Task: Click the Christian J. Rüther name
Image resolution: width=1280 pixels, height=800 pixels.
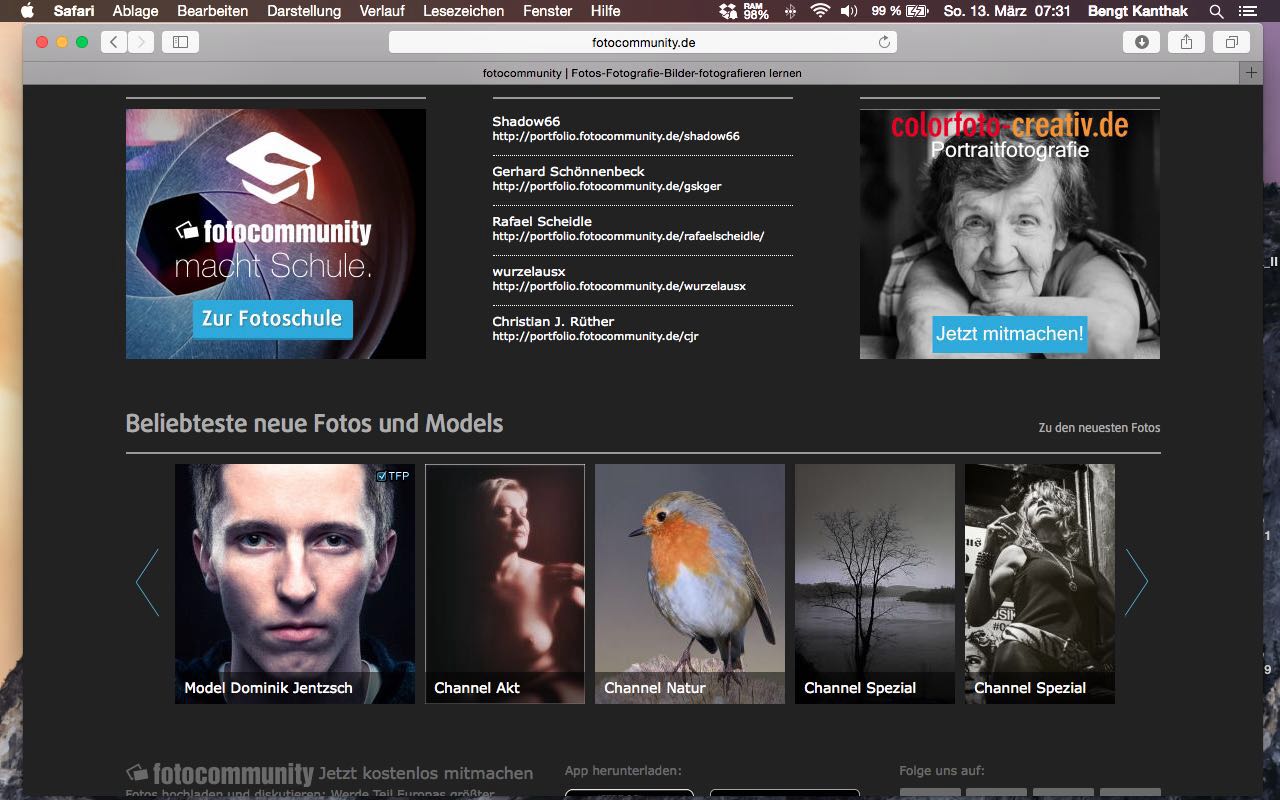Action: [553, 322]
